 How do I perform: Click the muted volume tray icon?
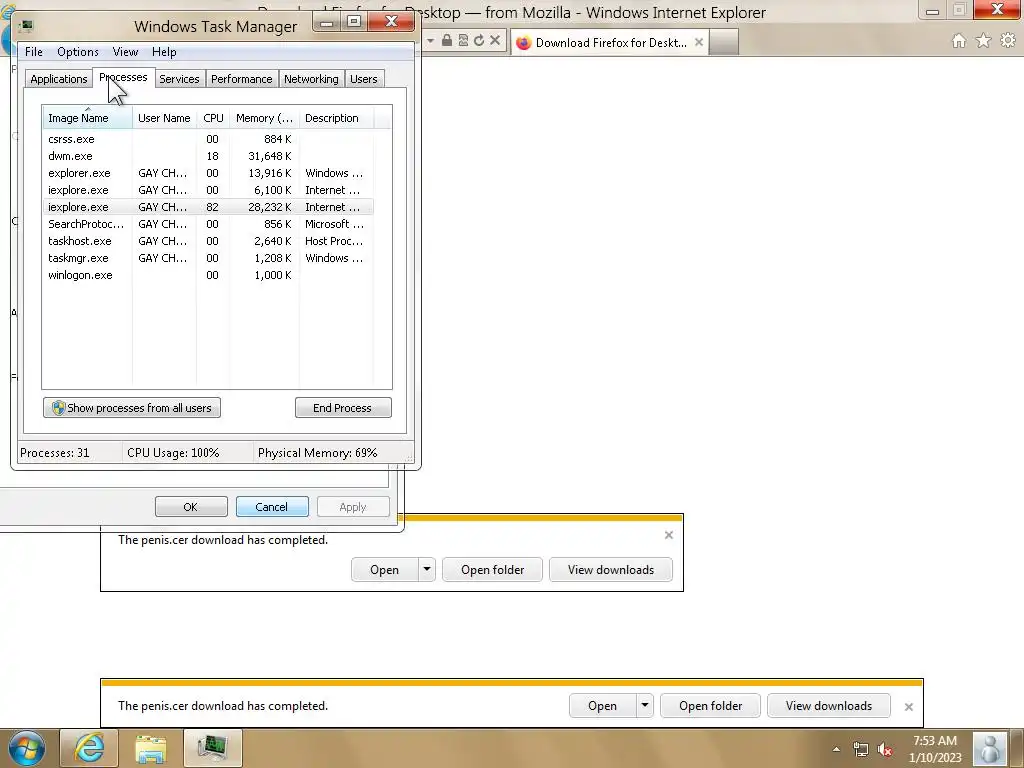pos(885,749)
